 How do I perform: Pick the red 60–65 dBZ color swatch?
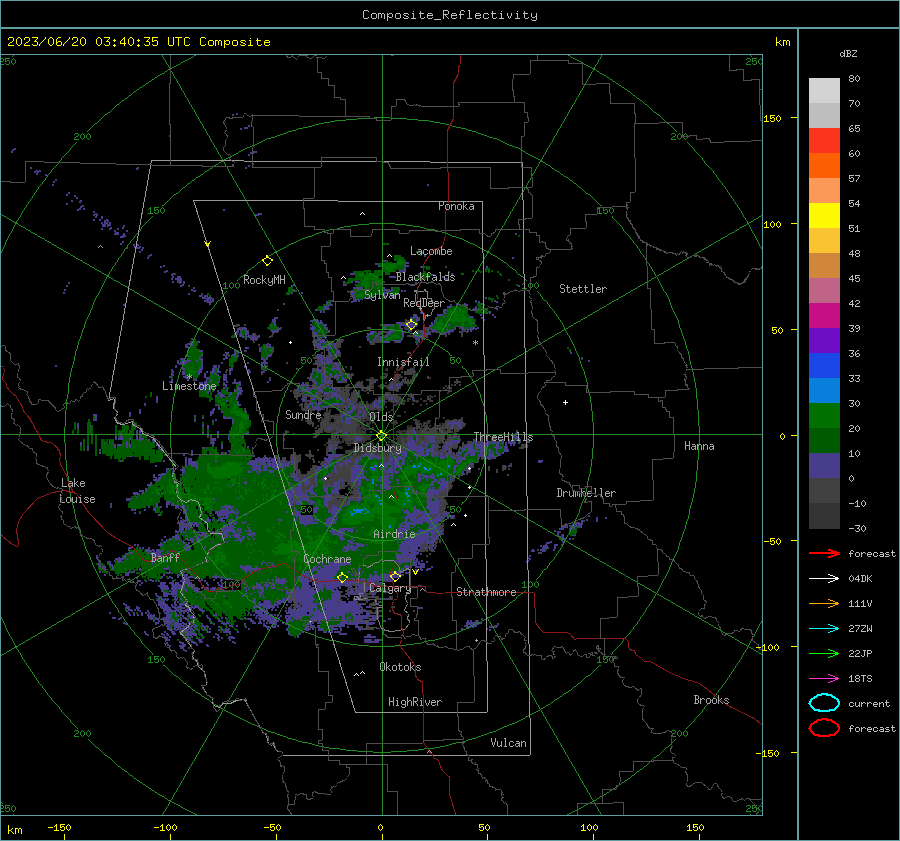[824, 141]
